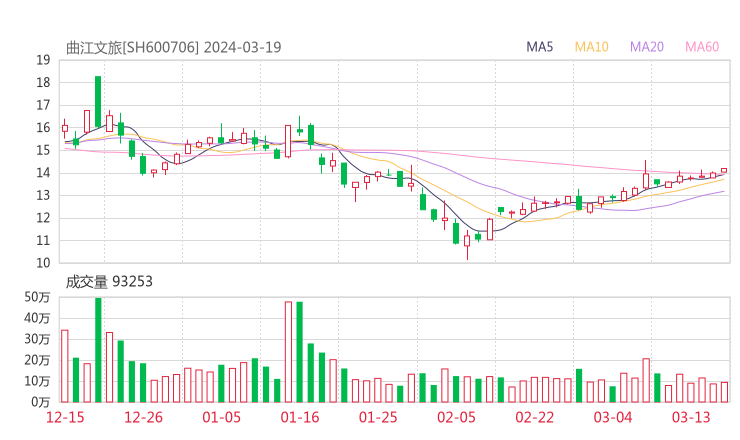The height and width of the screenshot is (440, 740).
Task: Select the tall red outlined volume bar near 01-16
Action: [x=288, y=352]
